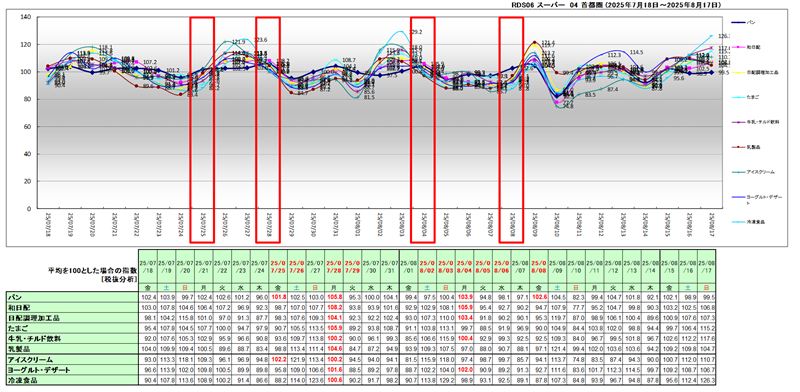This screenshot has width=800, height=392.
Task: Click the 119.7 cell in the 日配調理加工品 row
Action: (x=557, y=317)
